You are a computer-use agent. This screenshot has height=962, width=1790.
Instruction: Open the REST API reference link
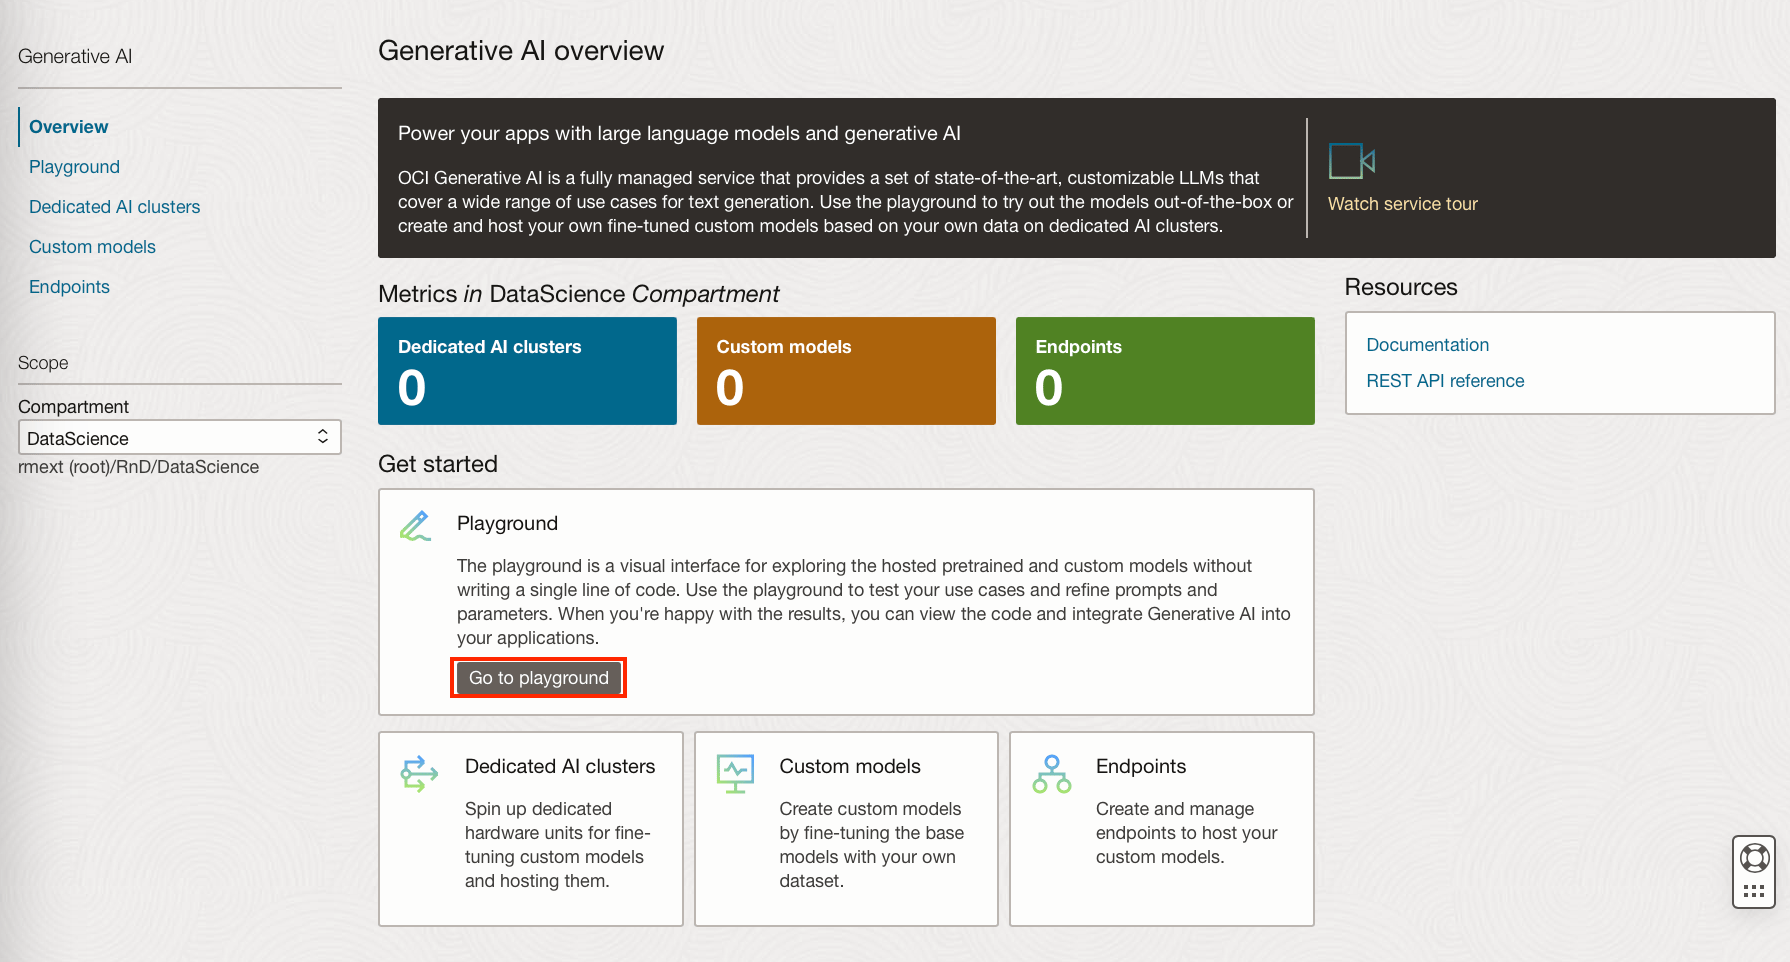(1445, 380)
